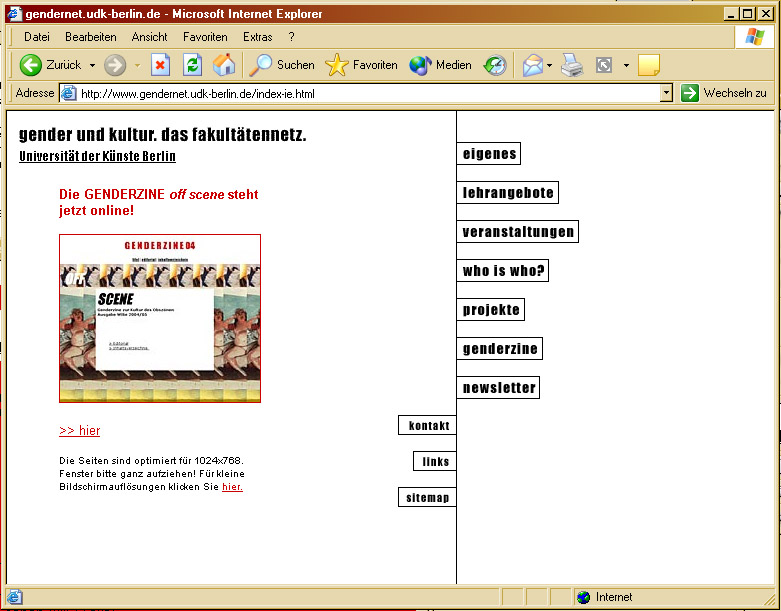The height and width of the screenshot is (611, 781).
Task: Follow the Universität der Künste Berlin link
Action: coord(97,156)
